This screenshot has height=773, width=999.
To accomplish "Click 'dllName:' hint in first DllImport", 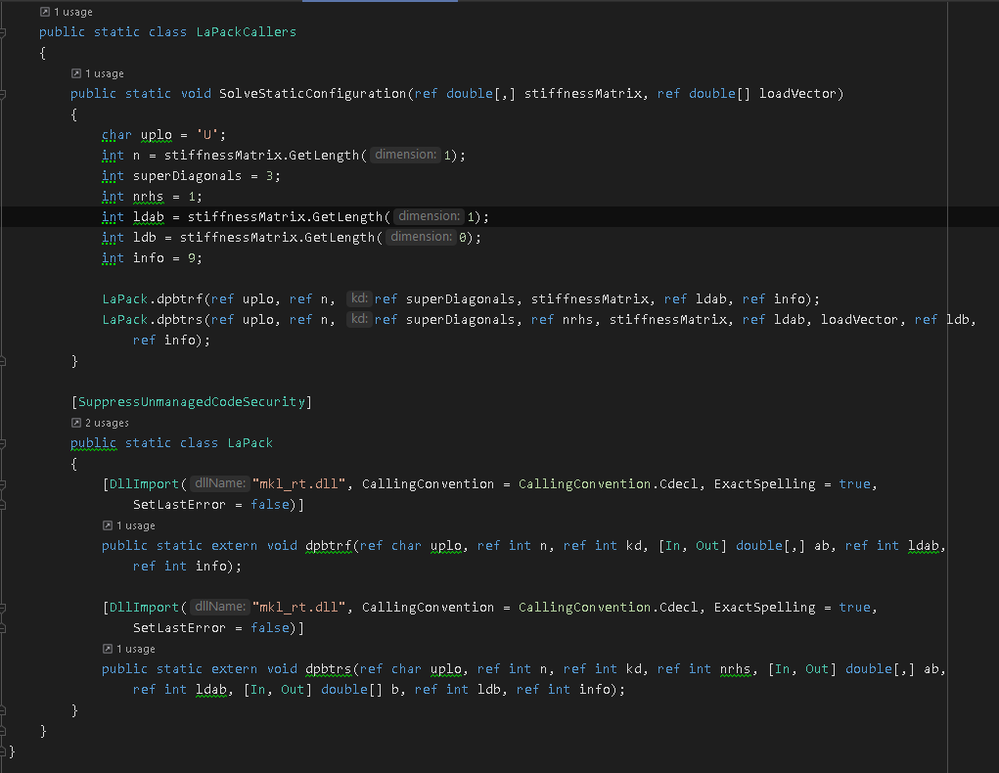I will [x=220, y=483].
